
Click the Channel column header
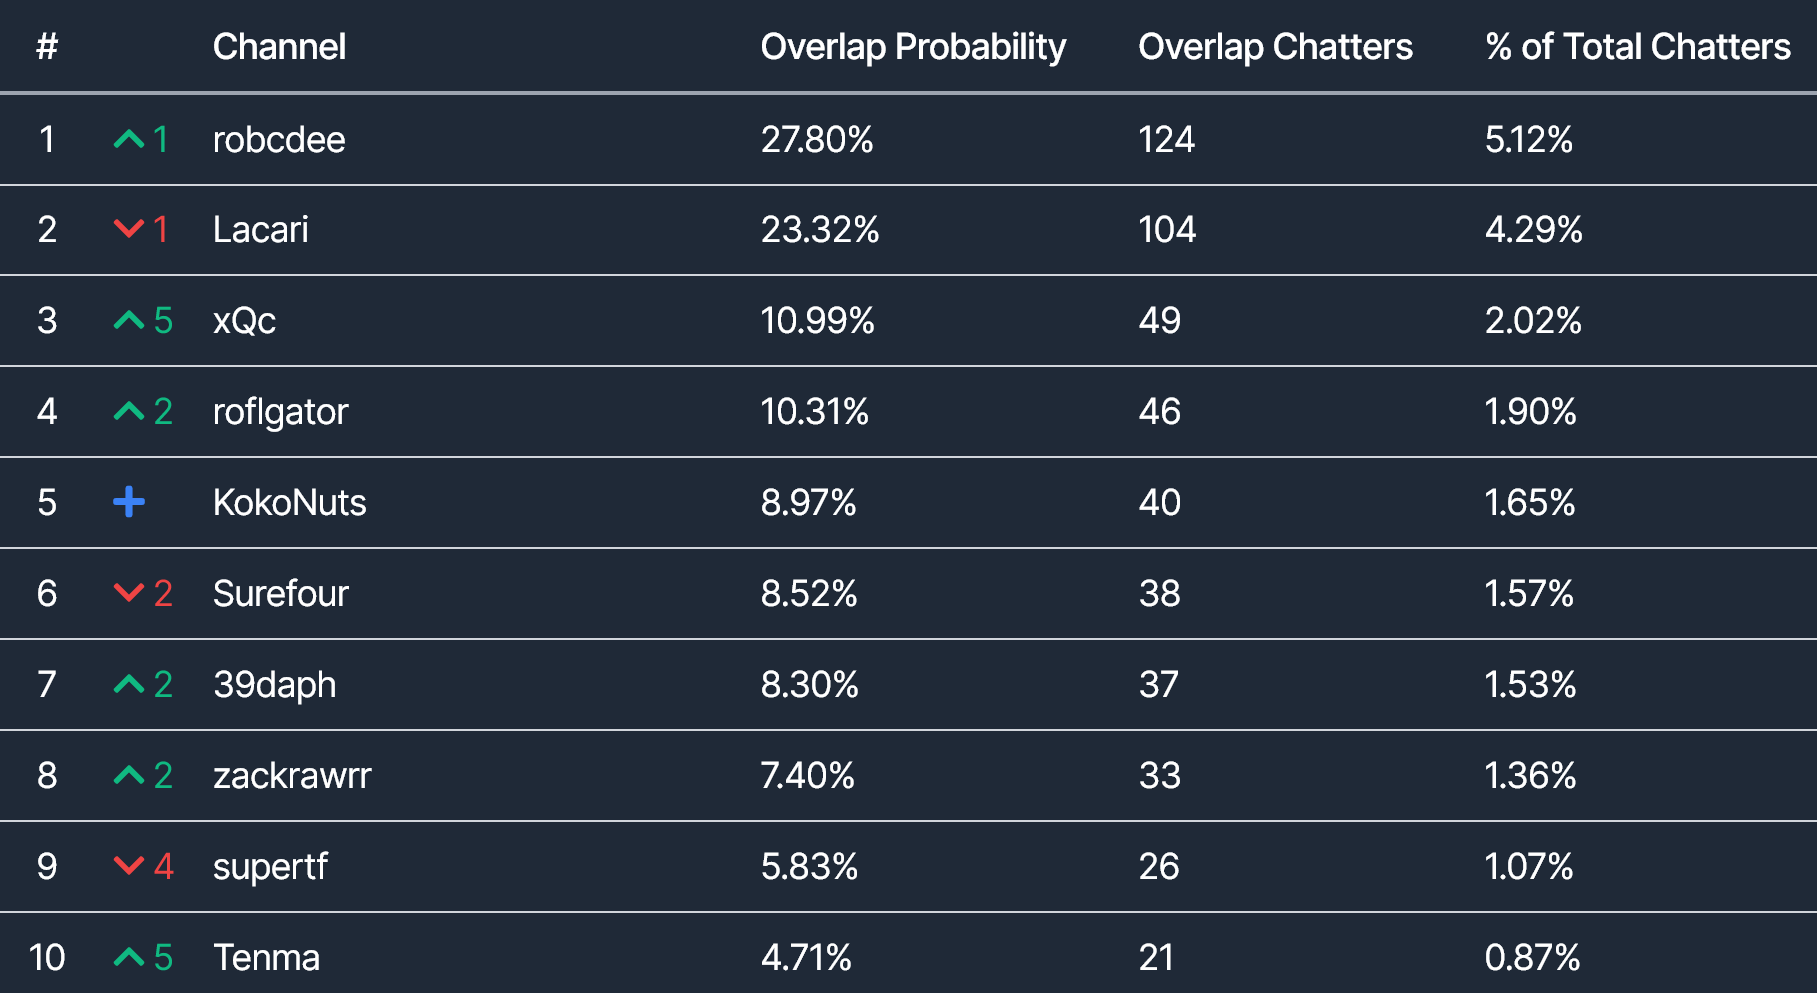(x=279, y=47)
